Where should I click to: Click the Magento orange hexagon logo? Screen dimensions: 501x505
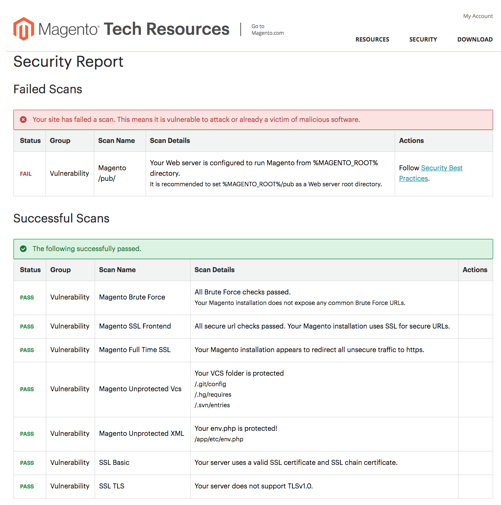pos(23,29)
